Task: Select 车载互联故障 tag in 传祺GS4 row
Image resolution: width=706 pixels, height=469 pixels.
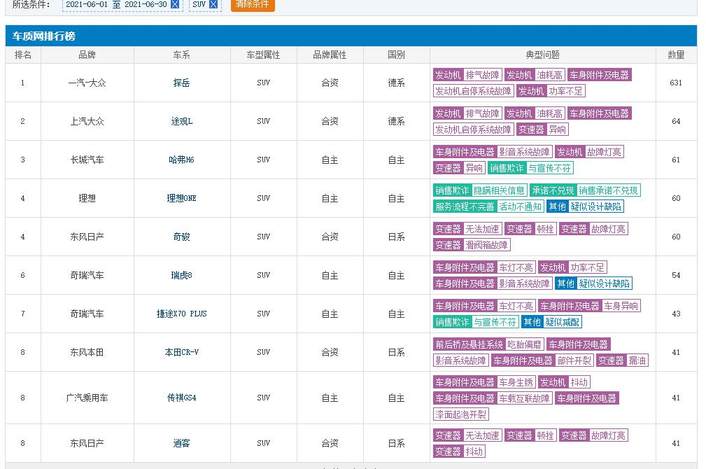Action: [525, 398]
